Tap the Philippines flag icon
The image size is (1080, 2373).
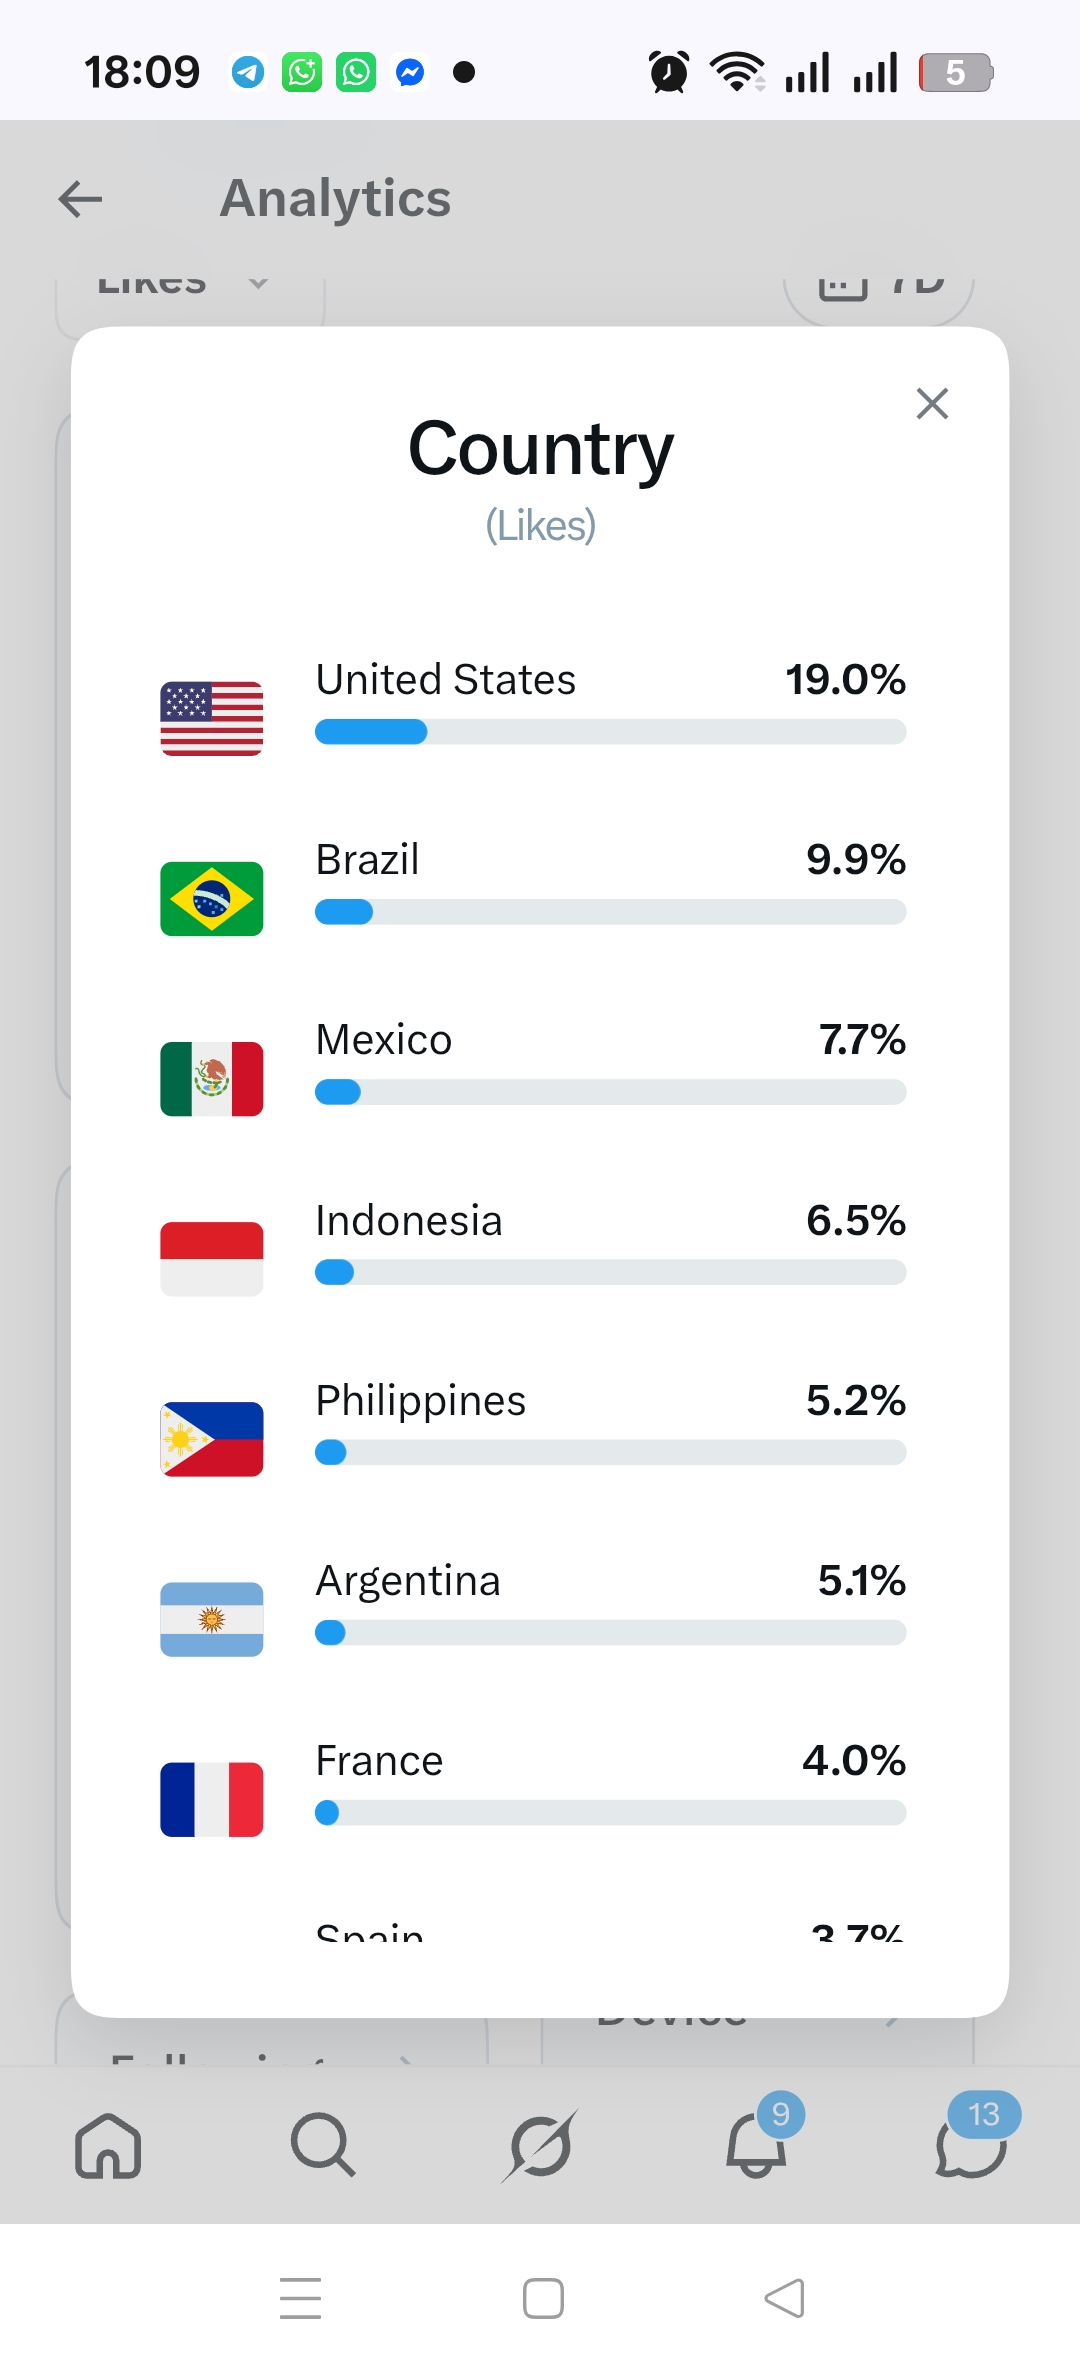point(212,1439)
